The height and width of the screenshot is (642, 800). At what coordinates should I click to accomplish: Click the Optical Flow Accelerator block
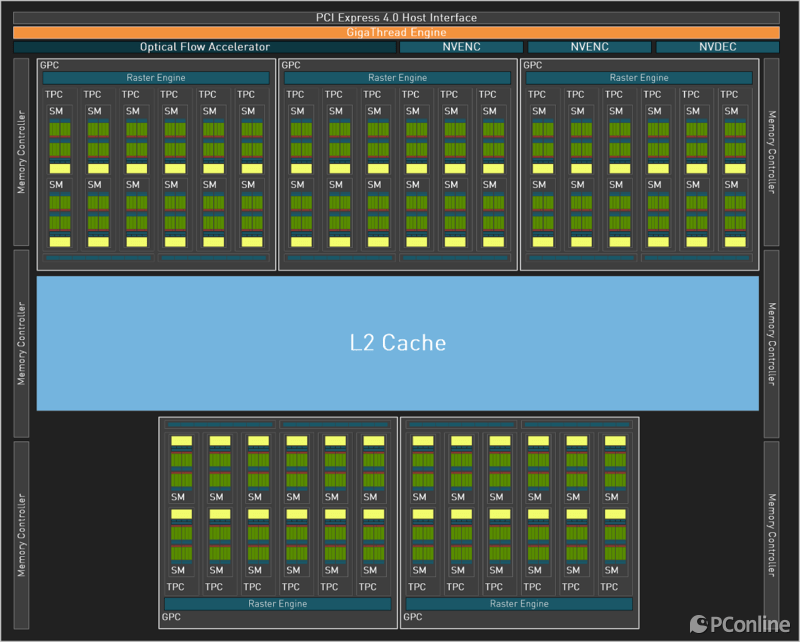(204, 47)
